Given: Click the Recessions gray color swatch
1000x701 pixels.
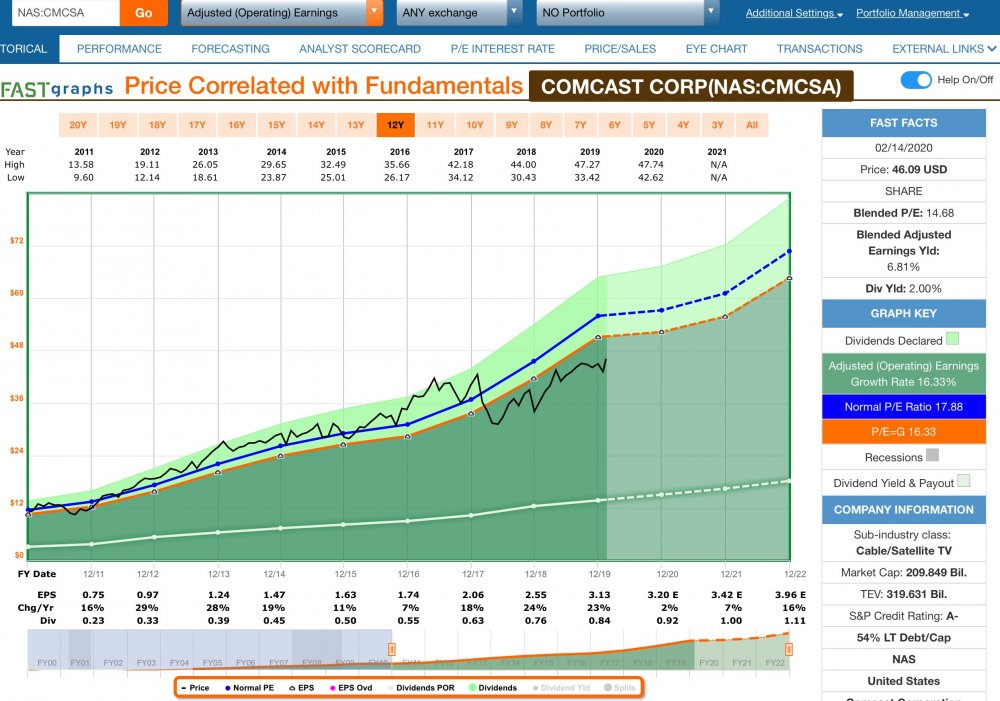Looking at the screenshot, I should [x=932, y=455].
